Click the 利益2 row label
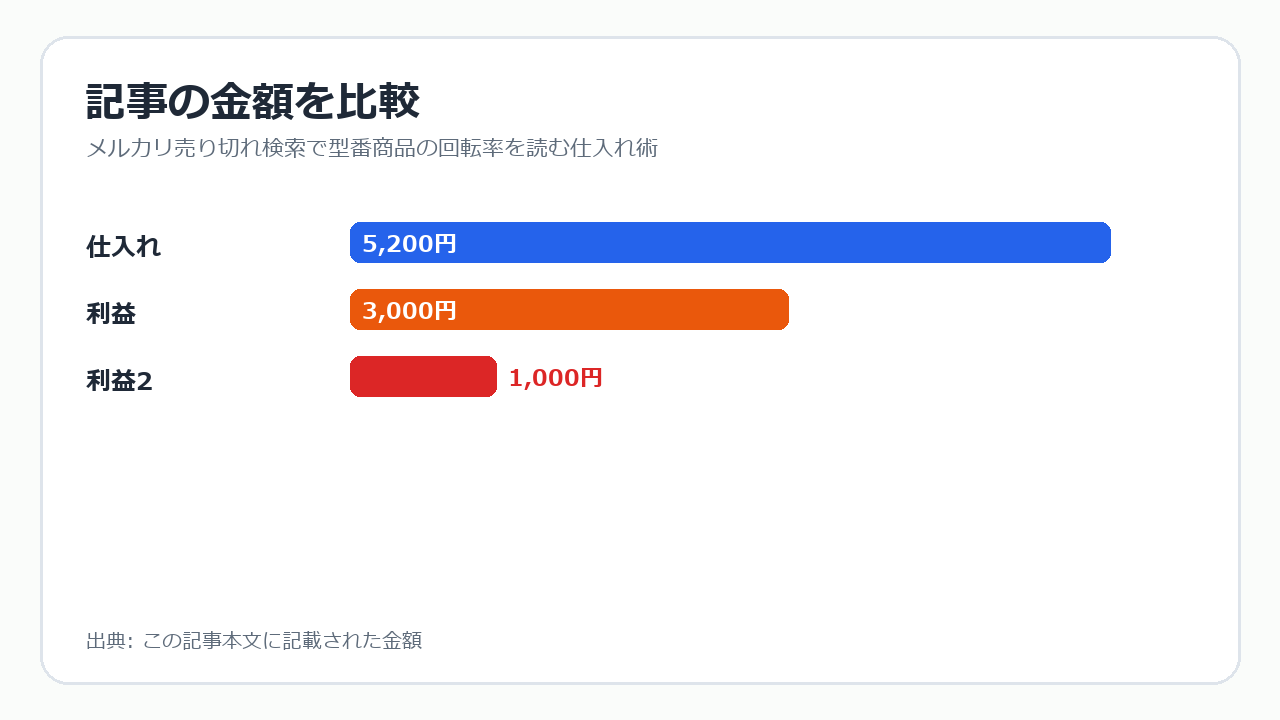The height and width of the screenshot is (720, 1280). click(x=120, y=381)
